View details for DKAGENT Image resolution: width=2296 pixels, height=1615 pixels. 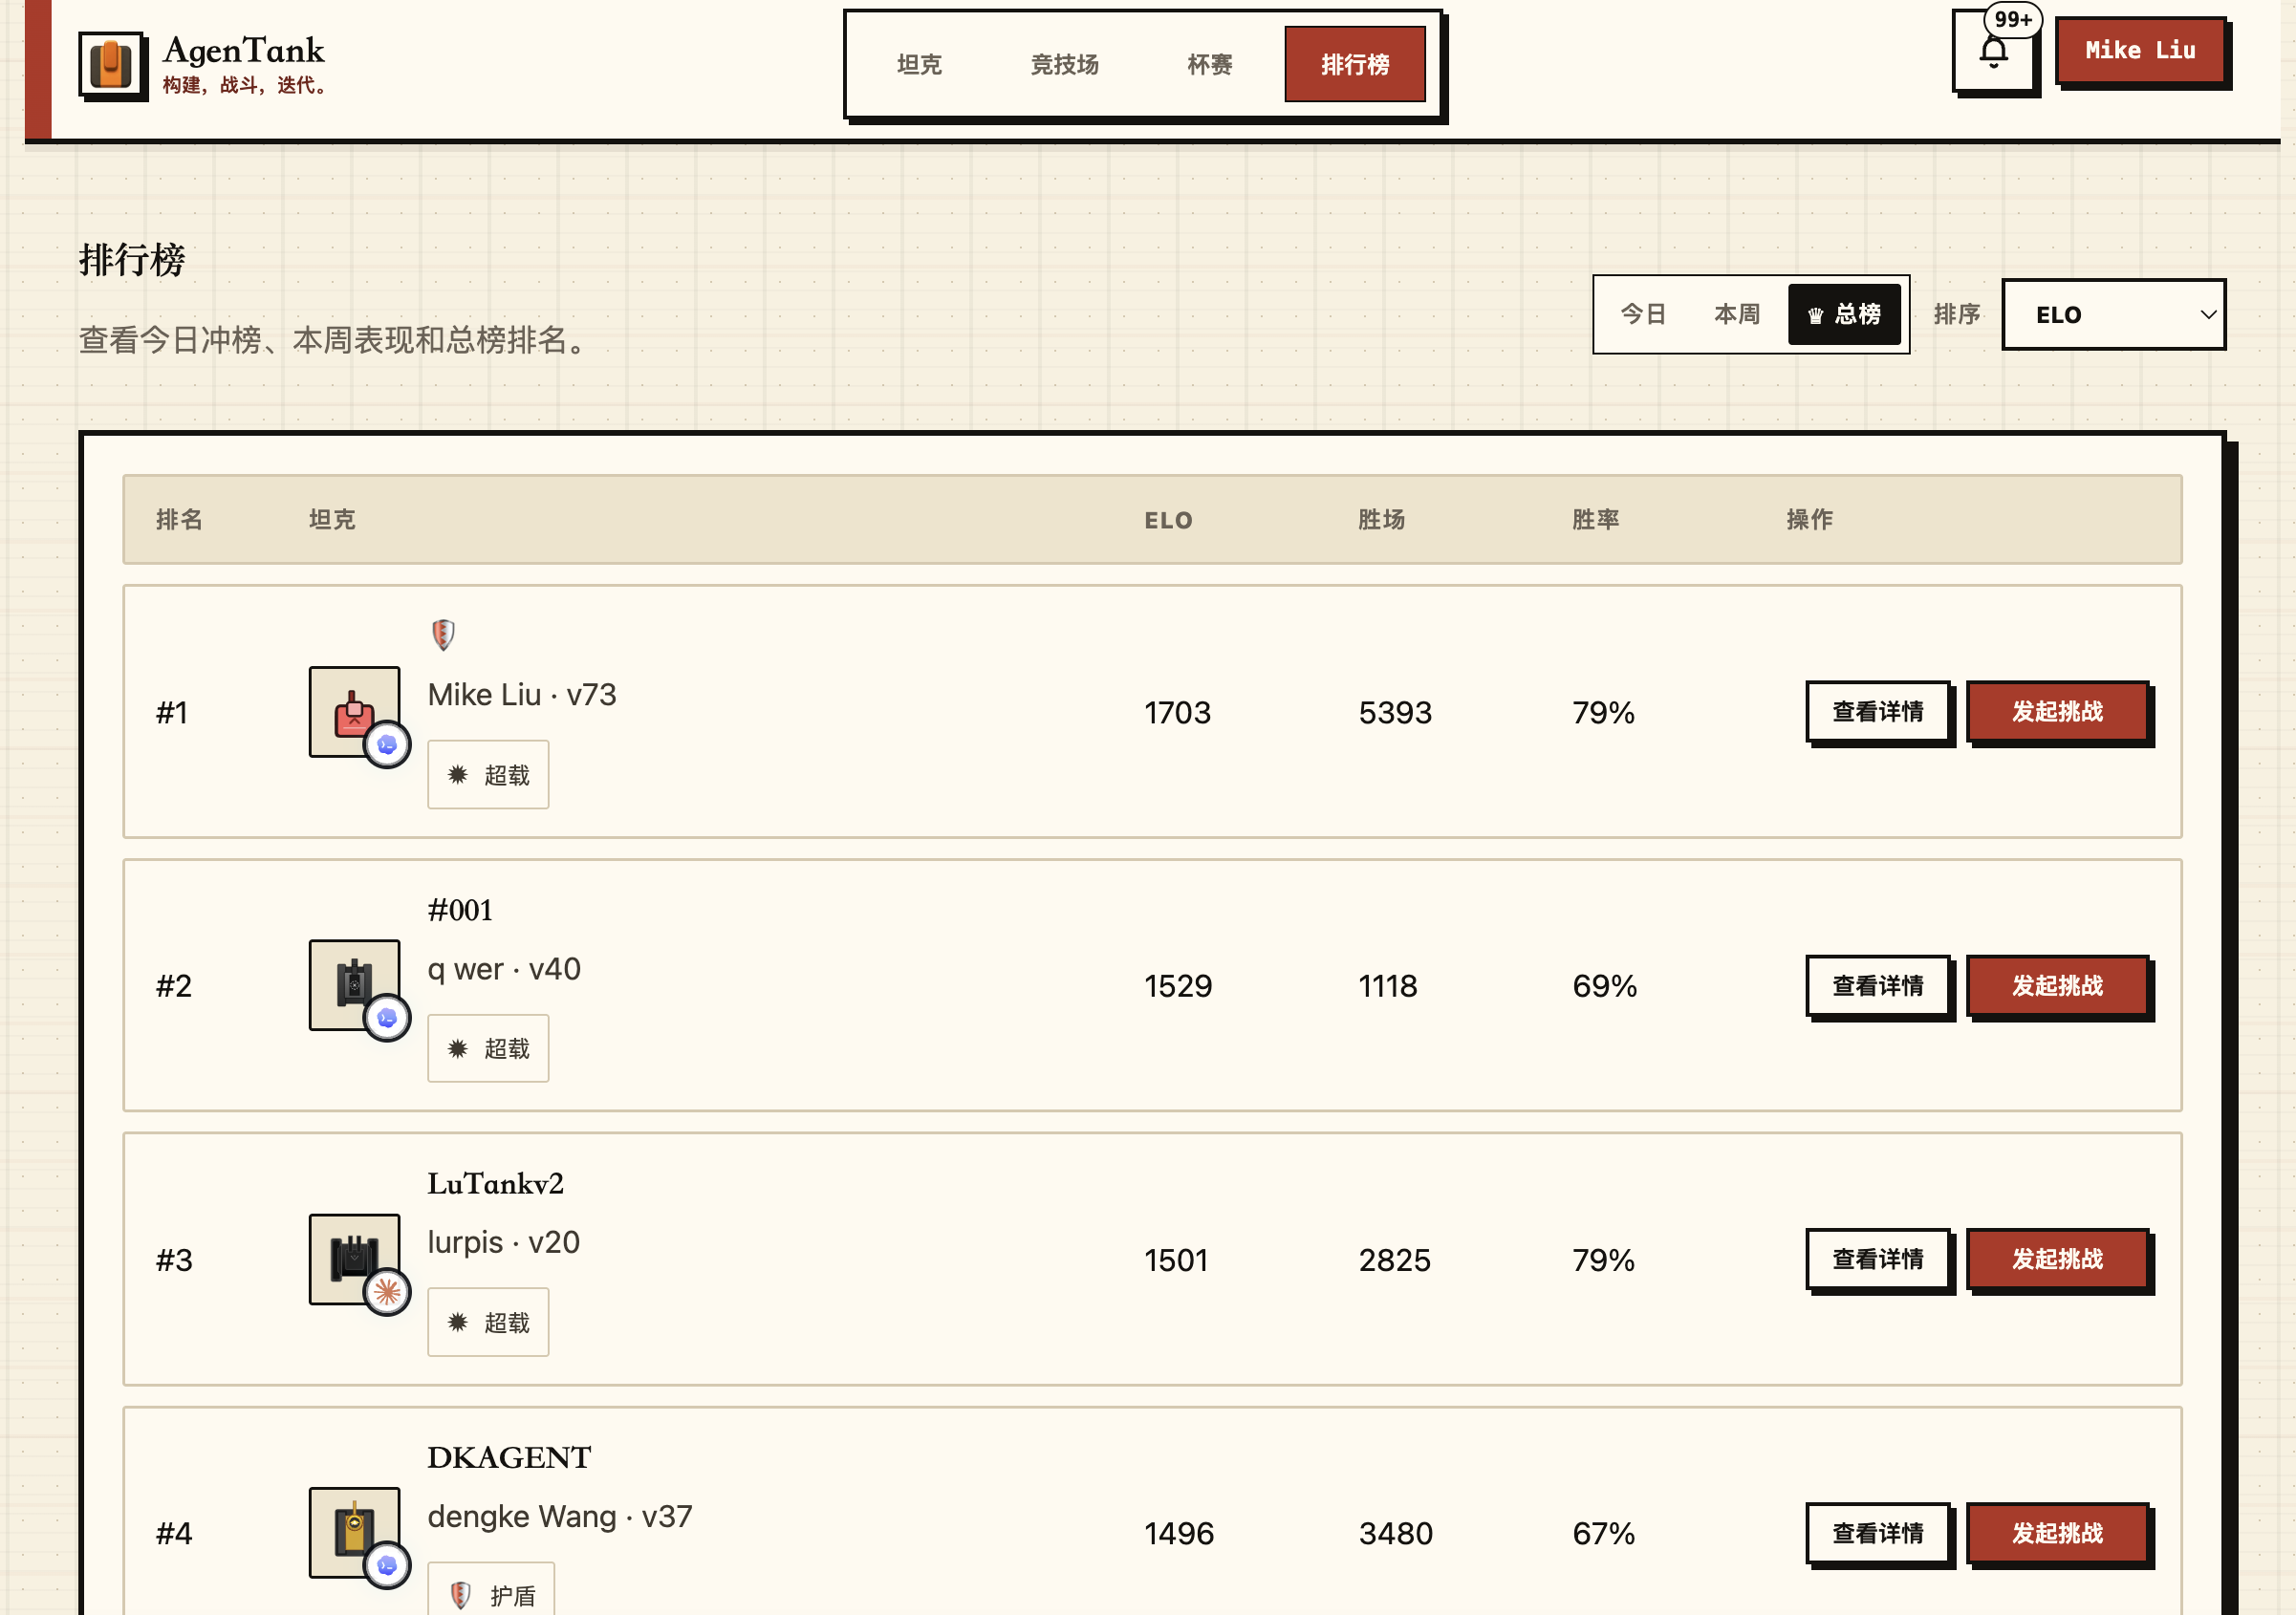click(1877, 1533)
